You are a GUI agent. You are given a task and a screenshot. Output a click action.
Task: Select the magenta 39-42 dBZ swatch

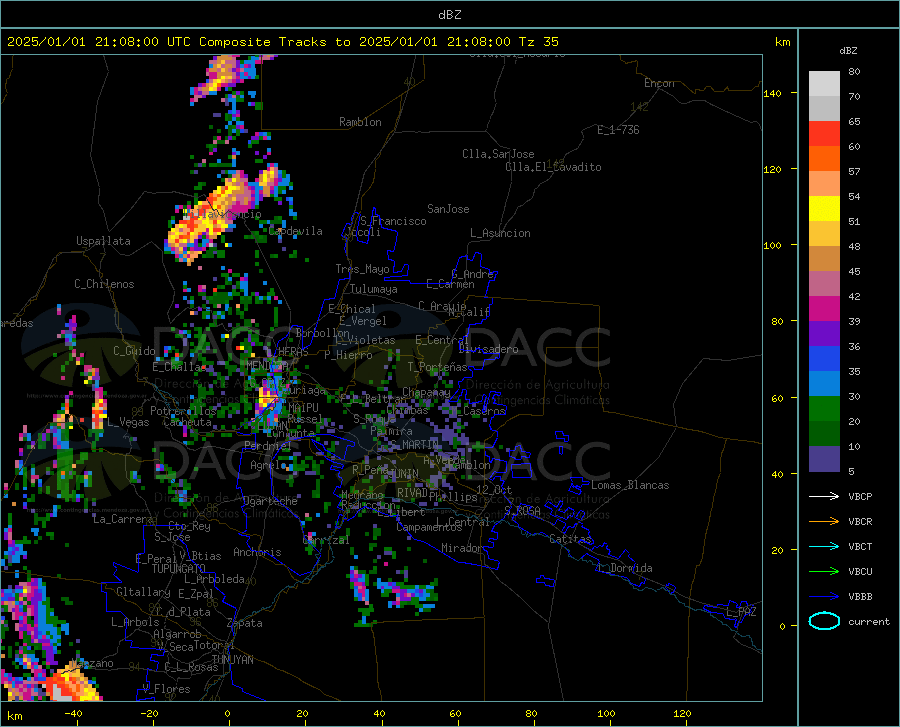click(824, 309)
